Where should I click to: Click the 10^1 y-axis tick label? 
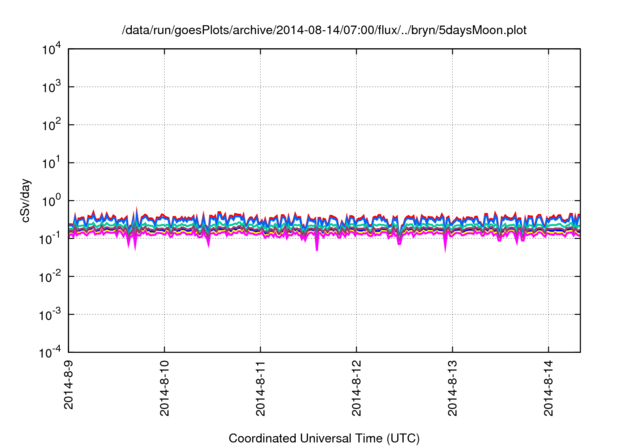(x=51, y=163)
